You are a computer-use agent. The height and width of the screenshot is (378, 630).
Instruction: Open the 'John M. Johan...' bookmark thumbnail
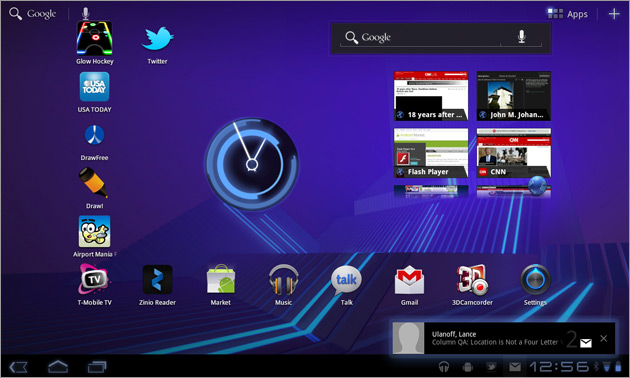pos(513,96)
